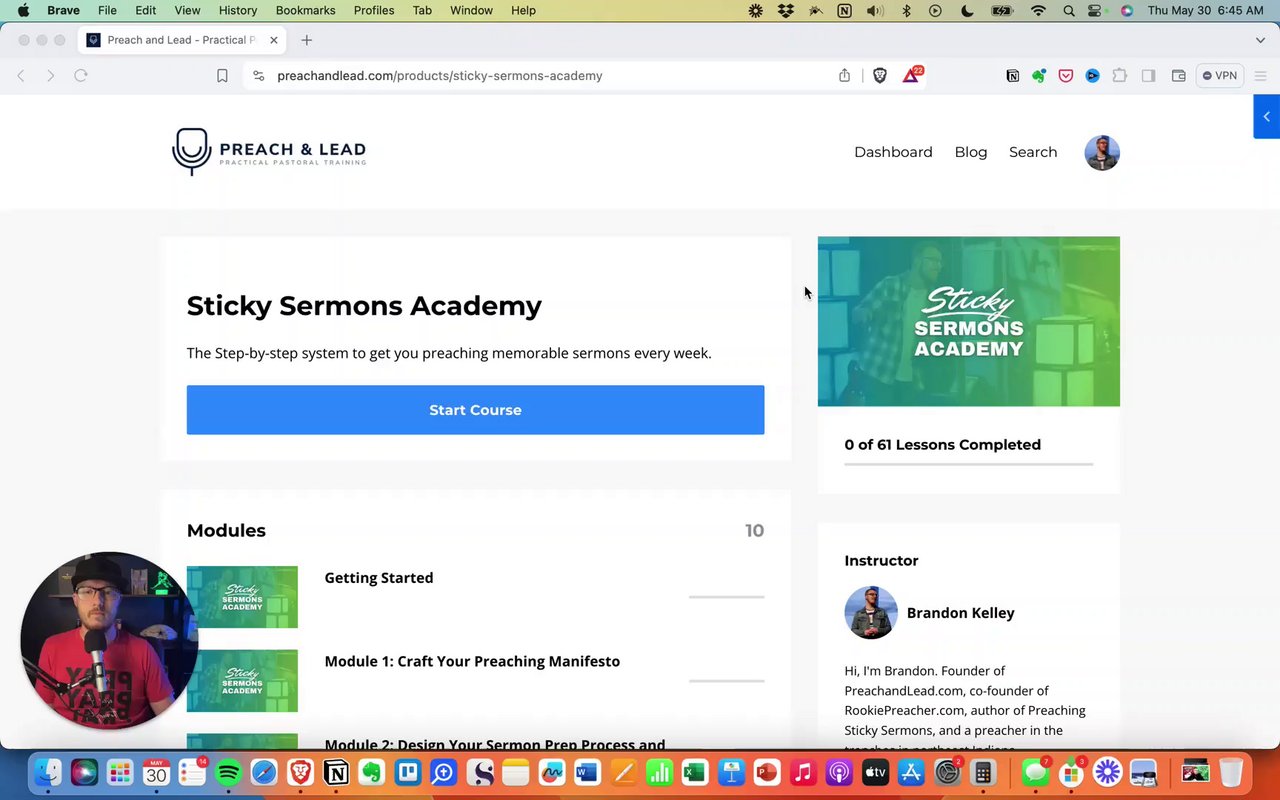Screen dimensions: 1280x800
Task: Expand the blue side panel arrow tab
Action: [x=1267, y=117]
